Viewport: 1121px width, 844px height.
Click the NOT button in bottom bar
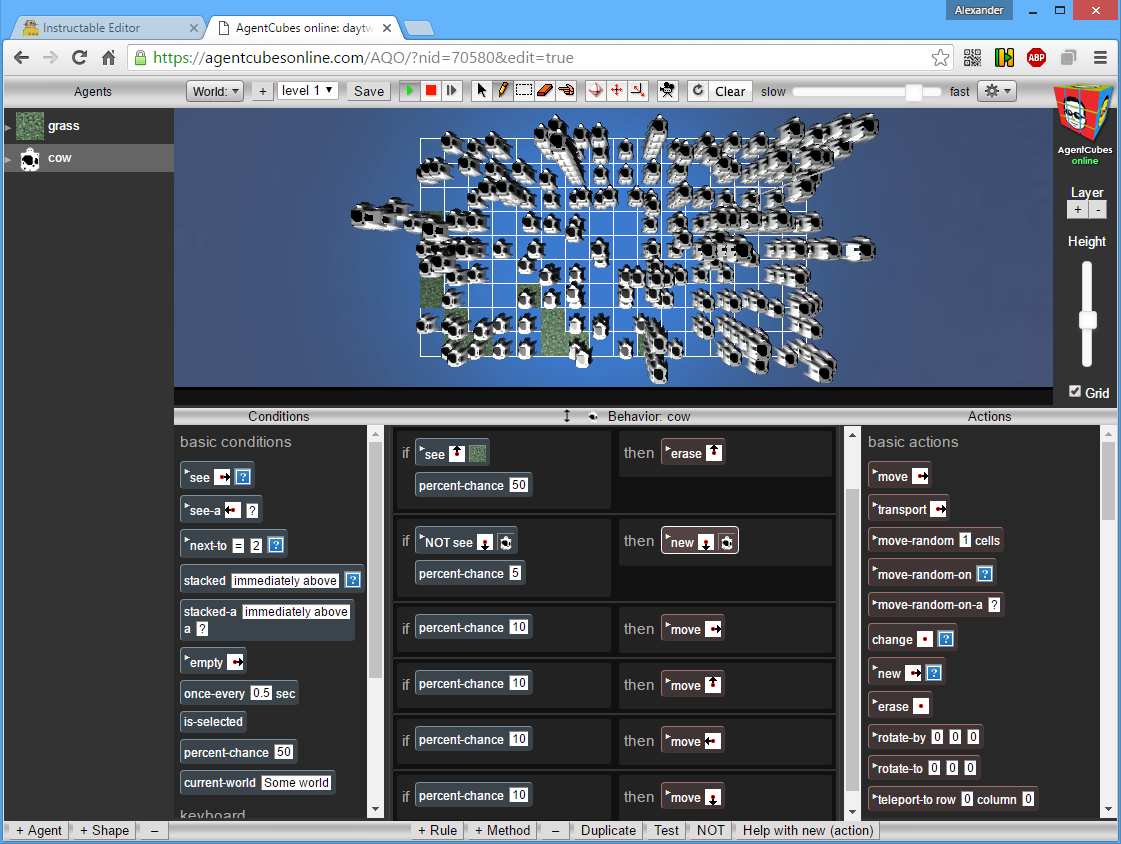(x=711, y=830)
